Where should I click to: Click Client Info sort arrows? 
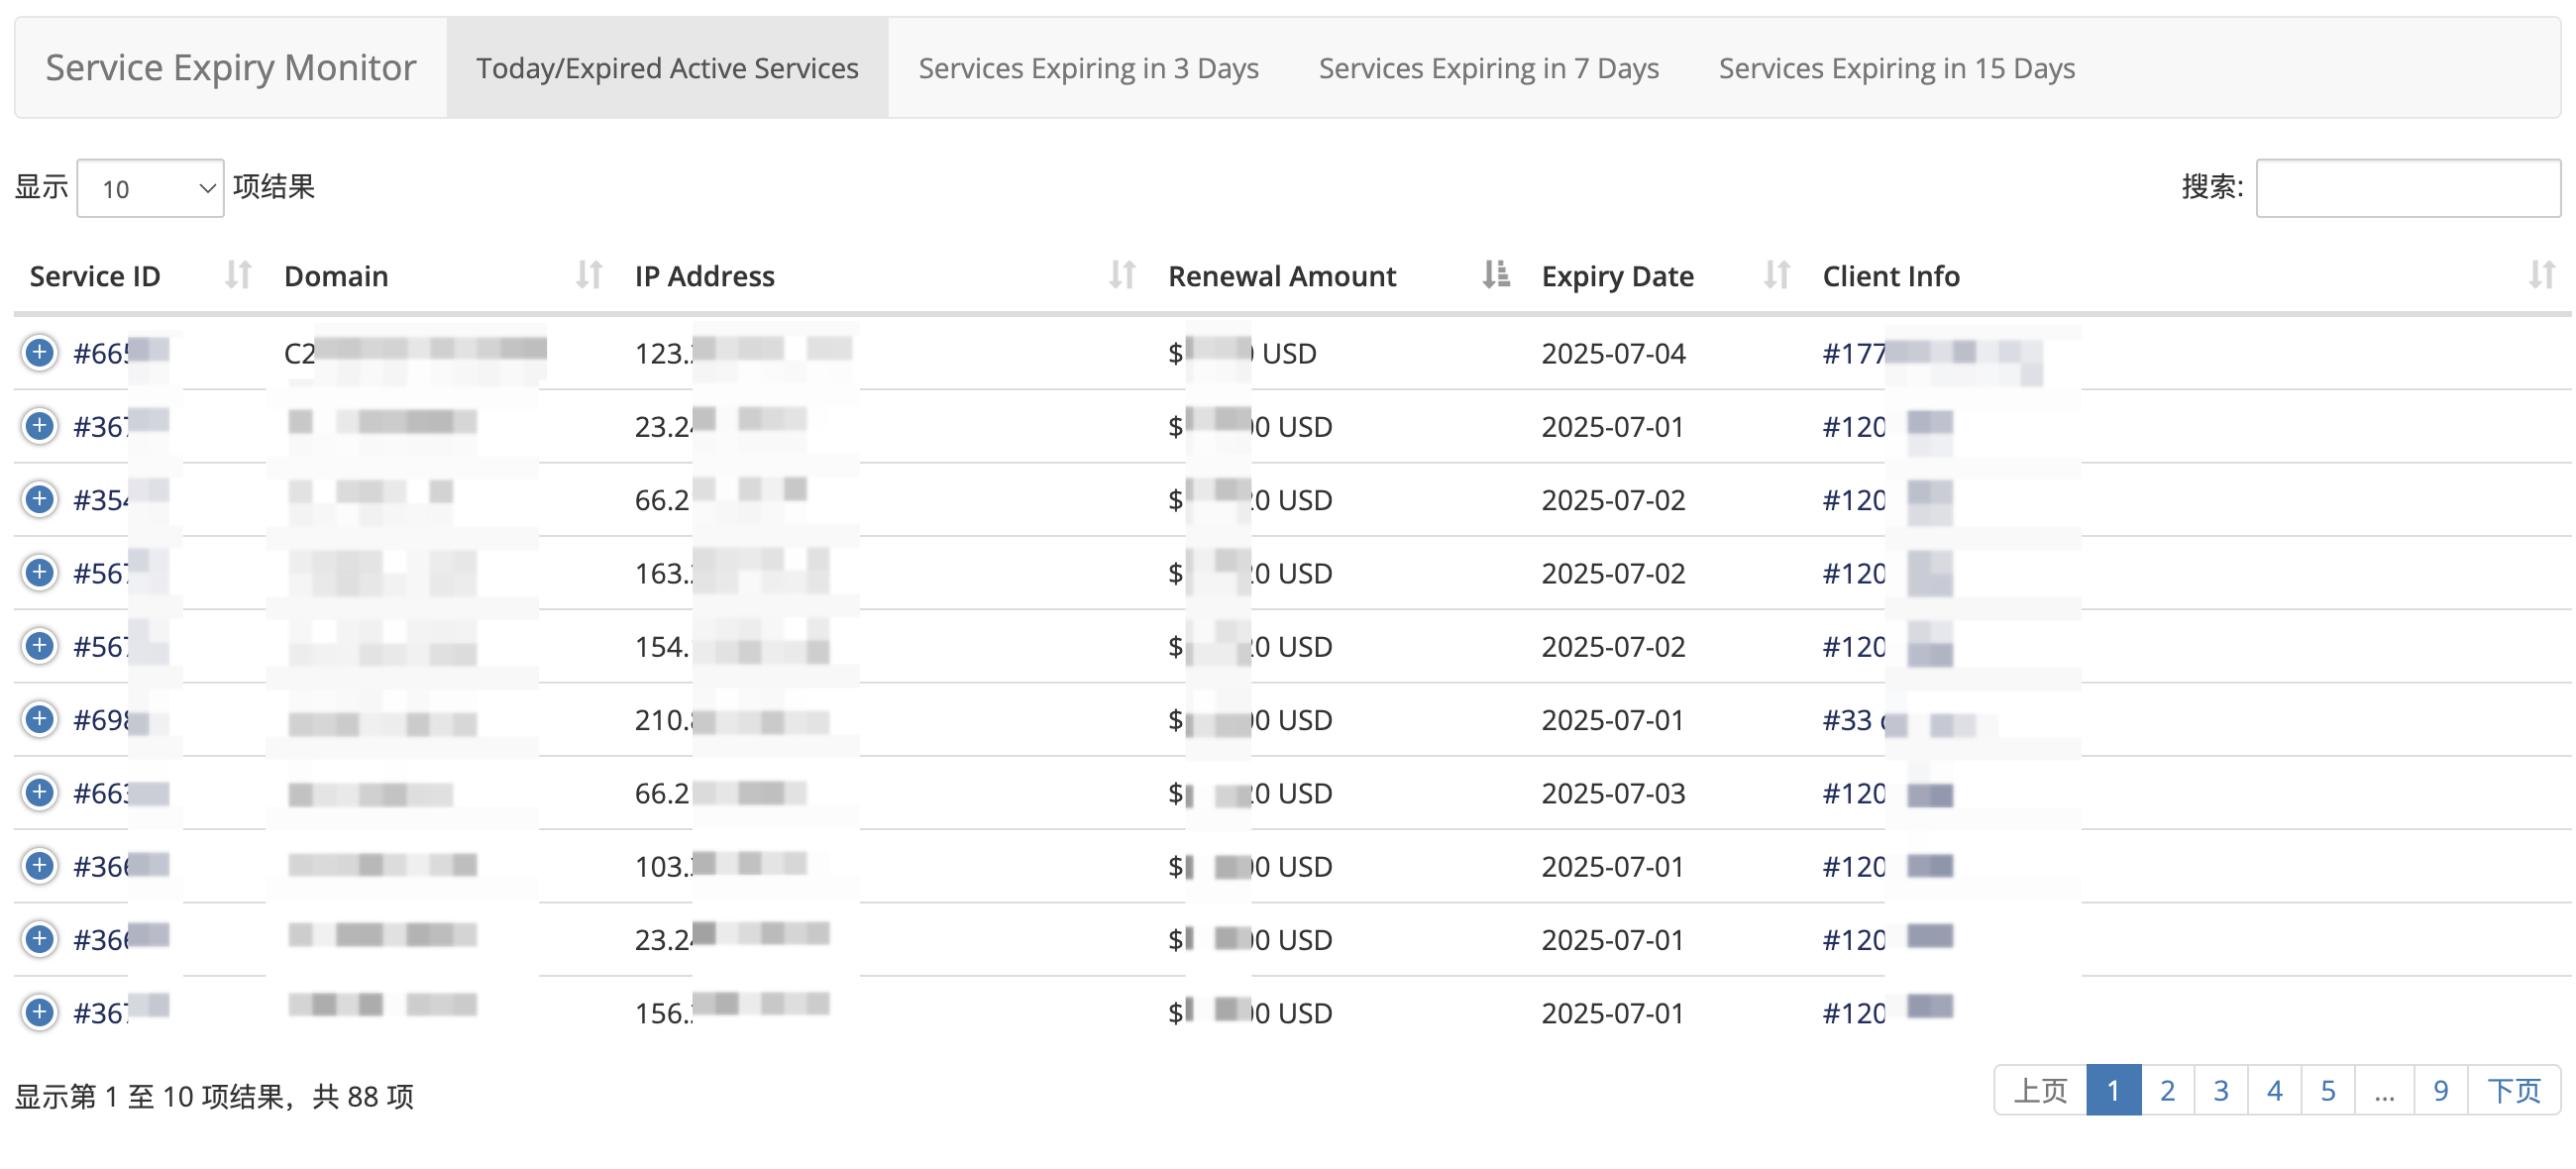[2541, 275]
